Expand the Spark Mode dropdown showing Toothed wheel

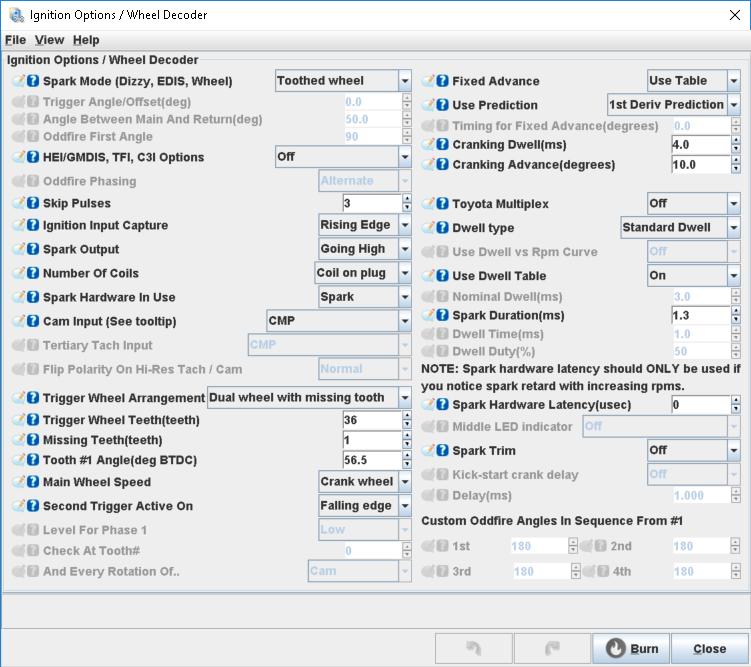click(x=404, y=81)
